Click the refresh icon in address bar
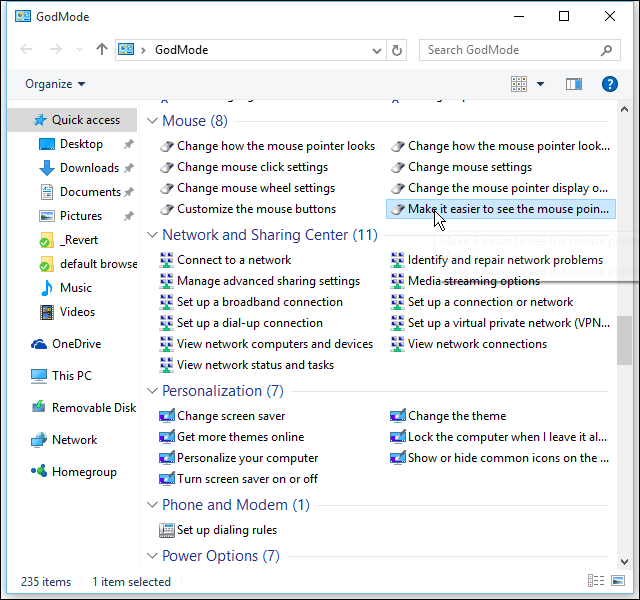The width and height of the screenshot is (640, 600). [397, 50]
